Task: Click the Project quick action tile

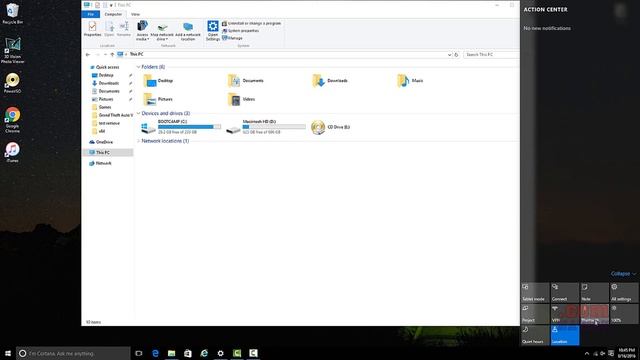Action: [535, 314]
